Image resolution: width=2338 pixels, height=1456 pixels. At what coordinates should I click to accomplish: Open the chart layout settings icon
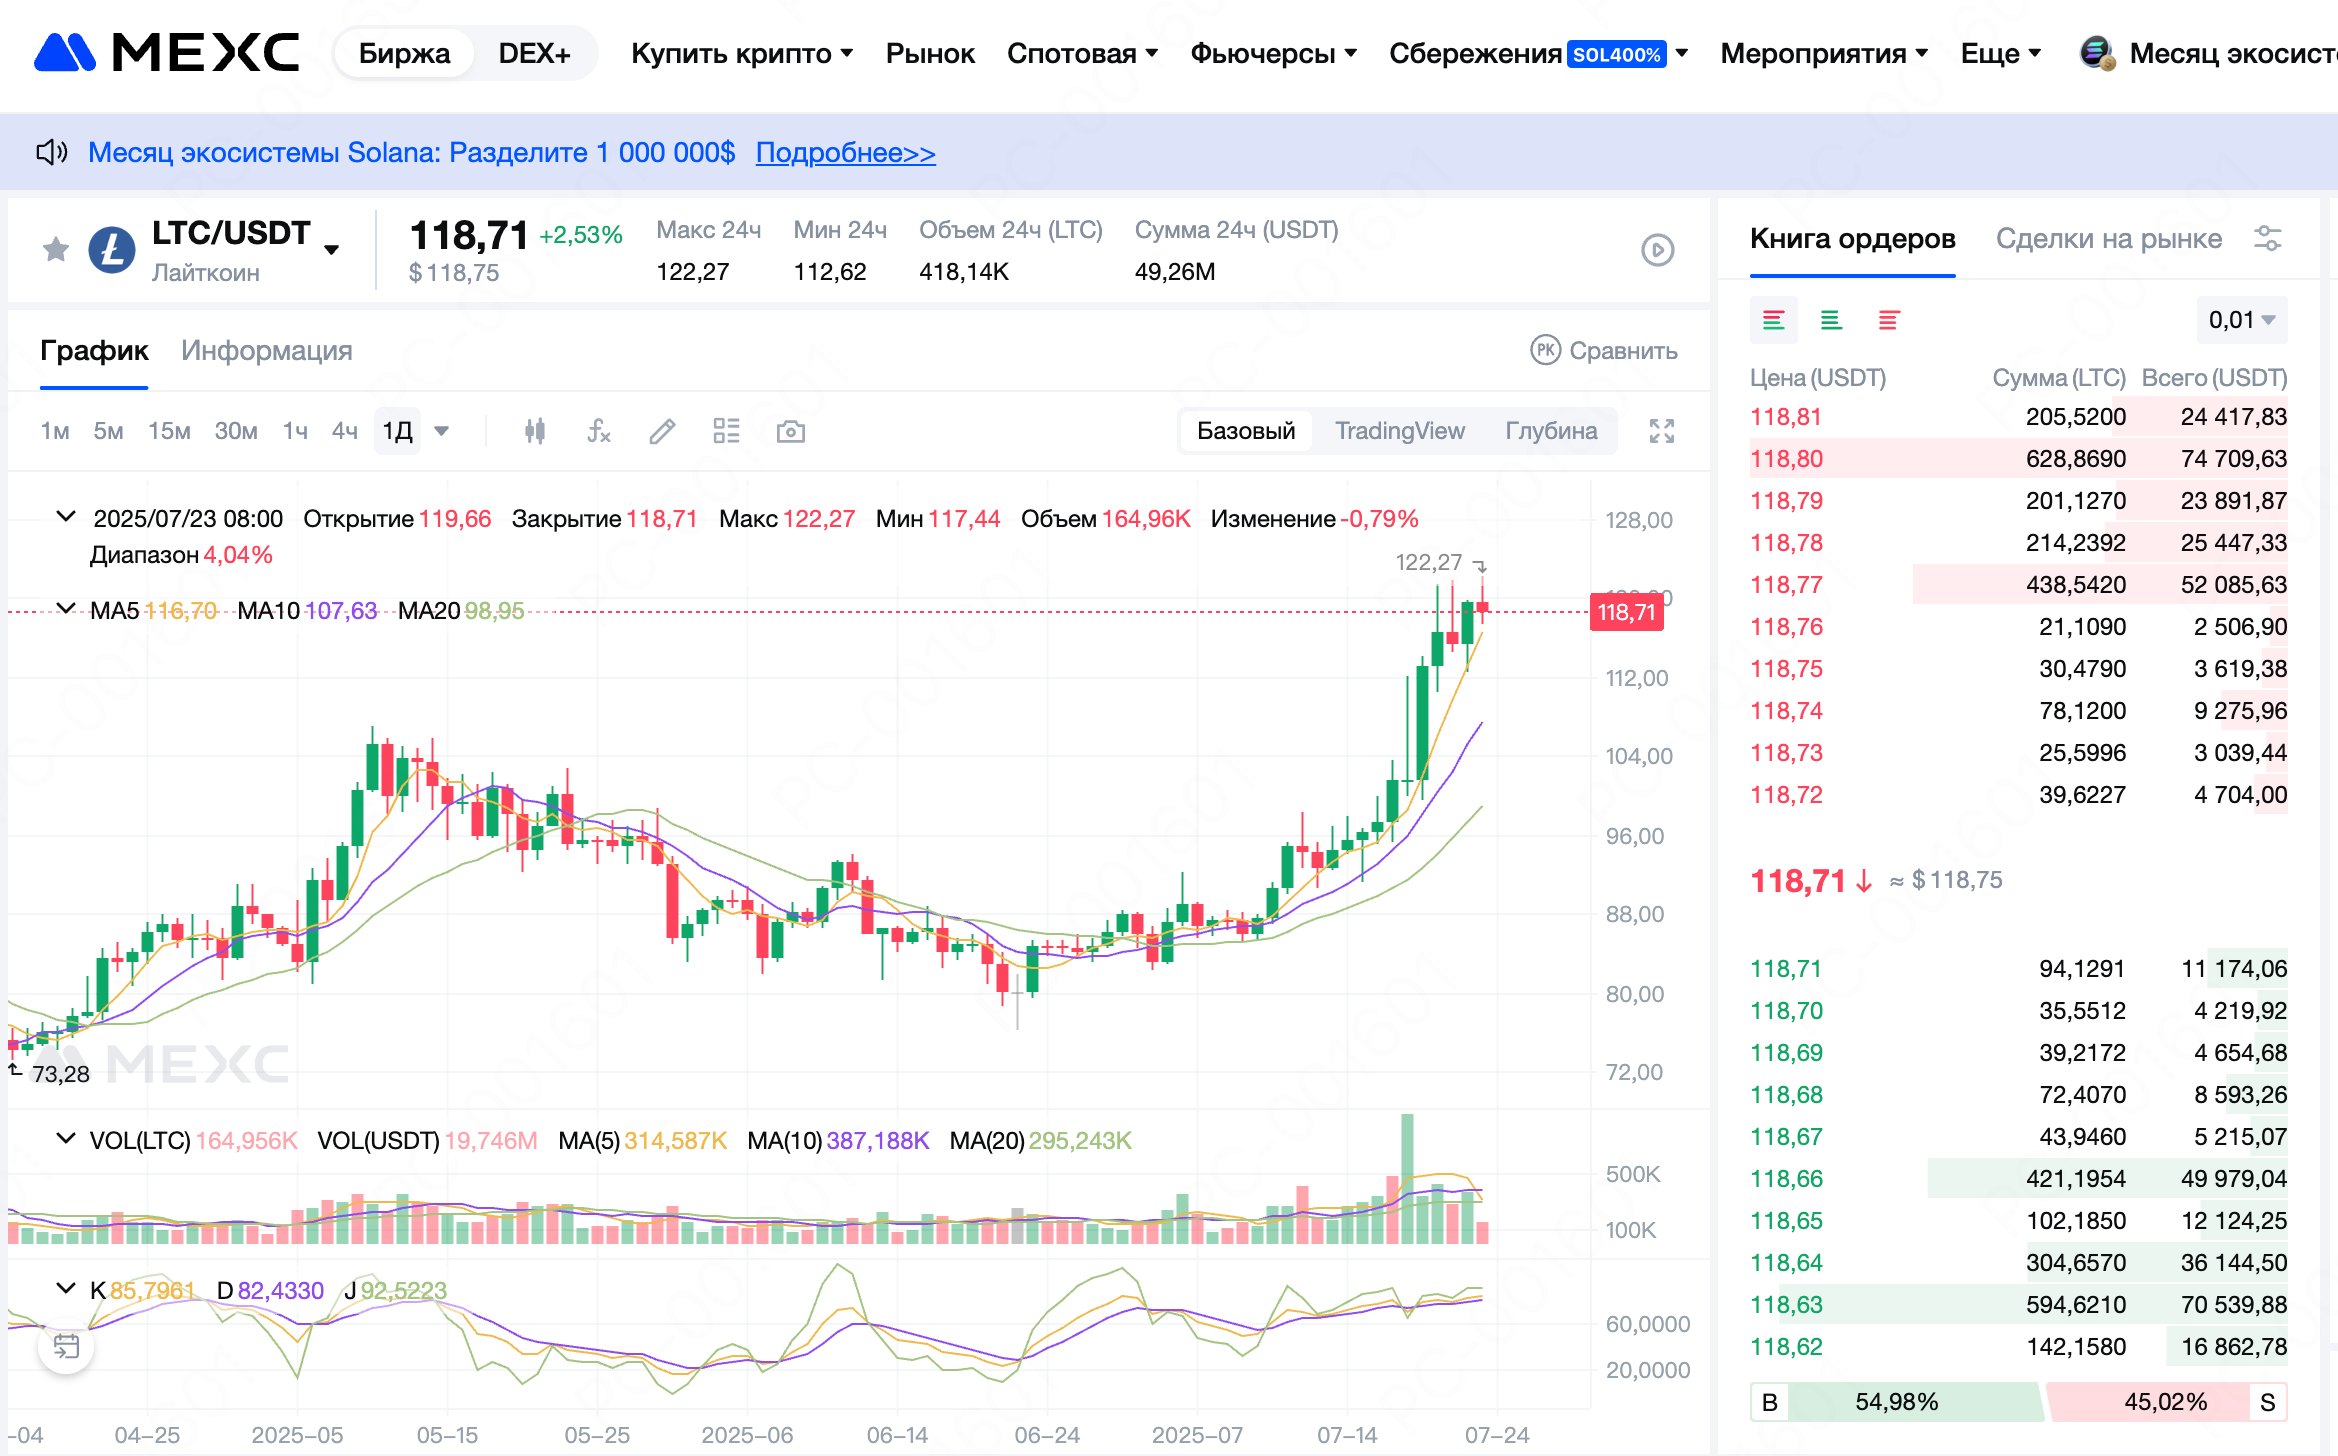[726, 431]
